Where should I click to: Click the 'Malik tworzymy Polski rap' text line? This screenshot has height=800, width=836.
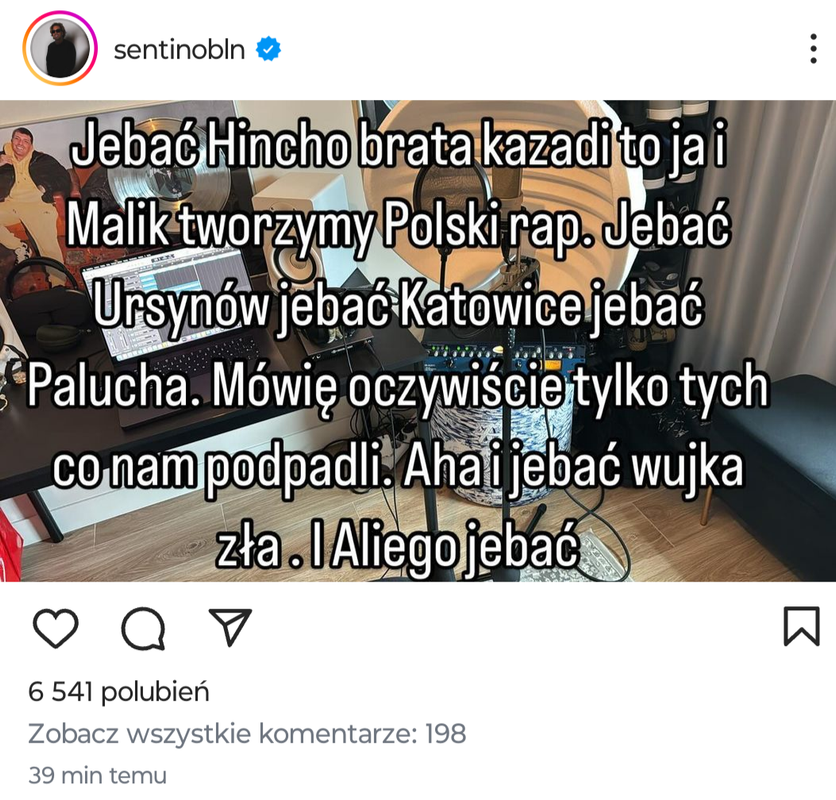point(331,225)
